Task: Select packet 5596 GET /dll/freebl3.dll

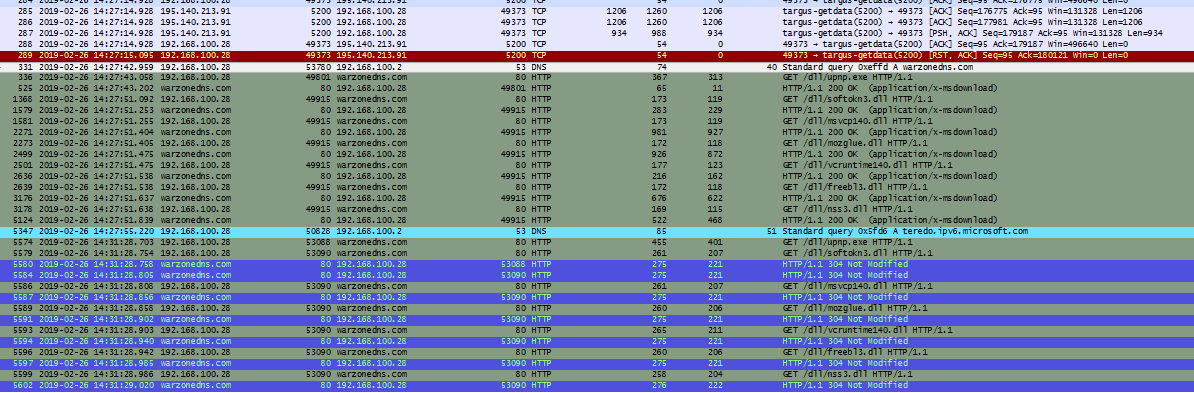Action: [x=597, y=352]
